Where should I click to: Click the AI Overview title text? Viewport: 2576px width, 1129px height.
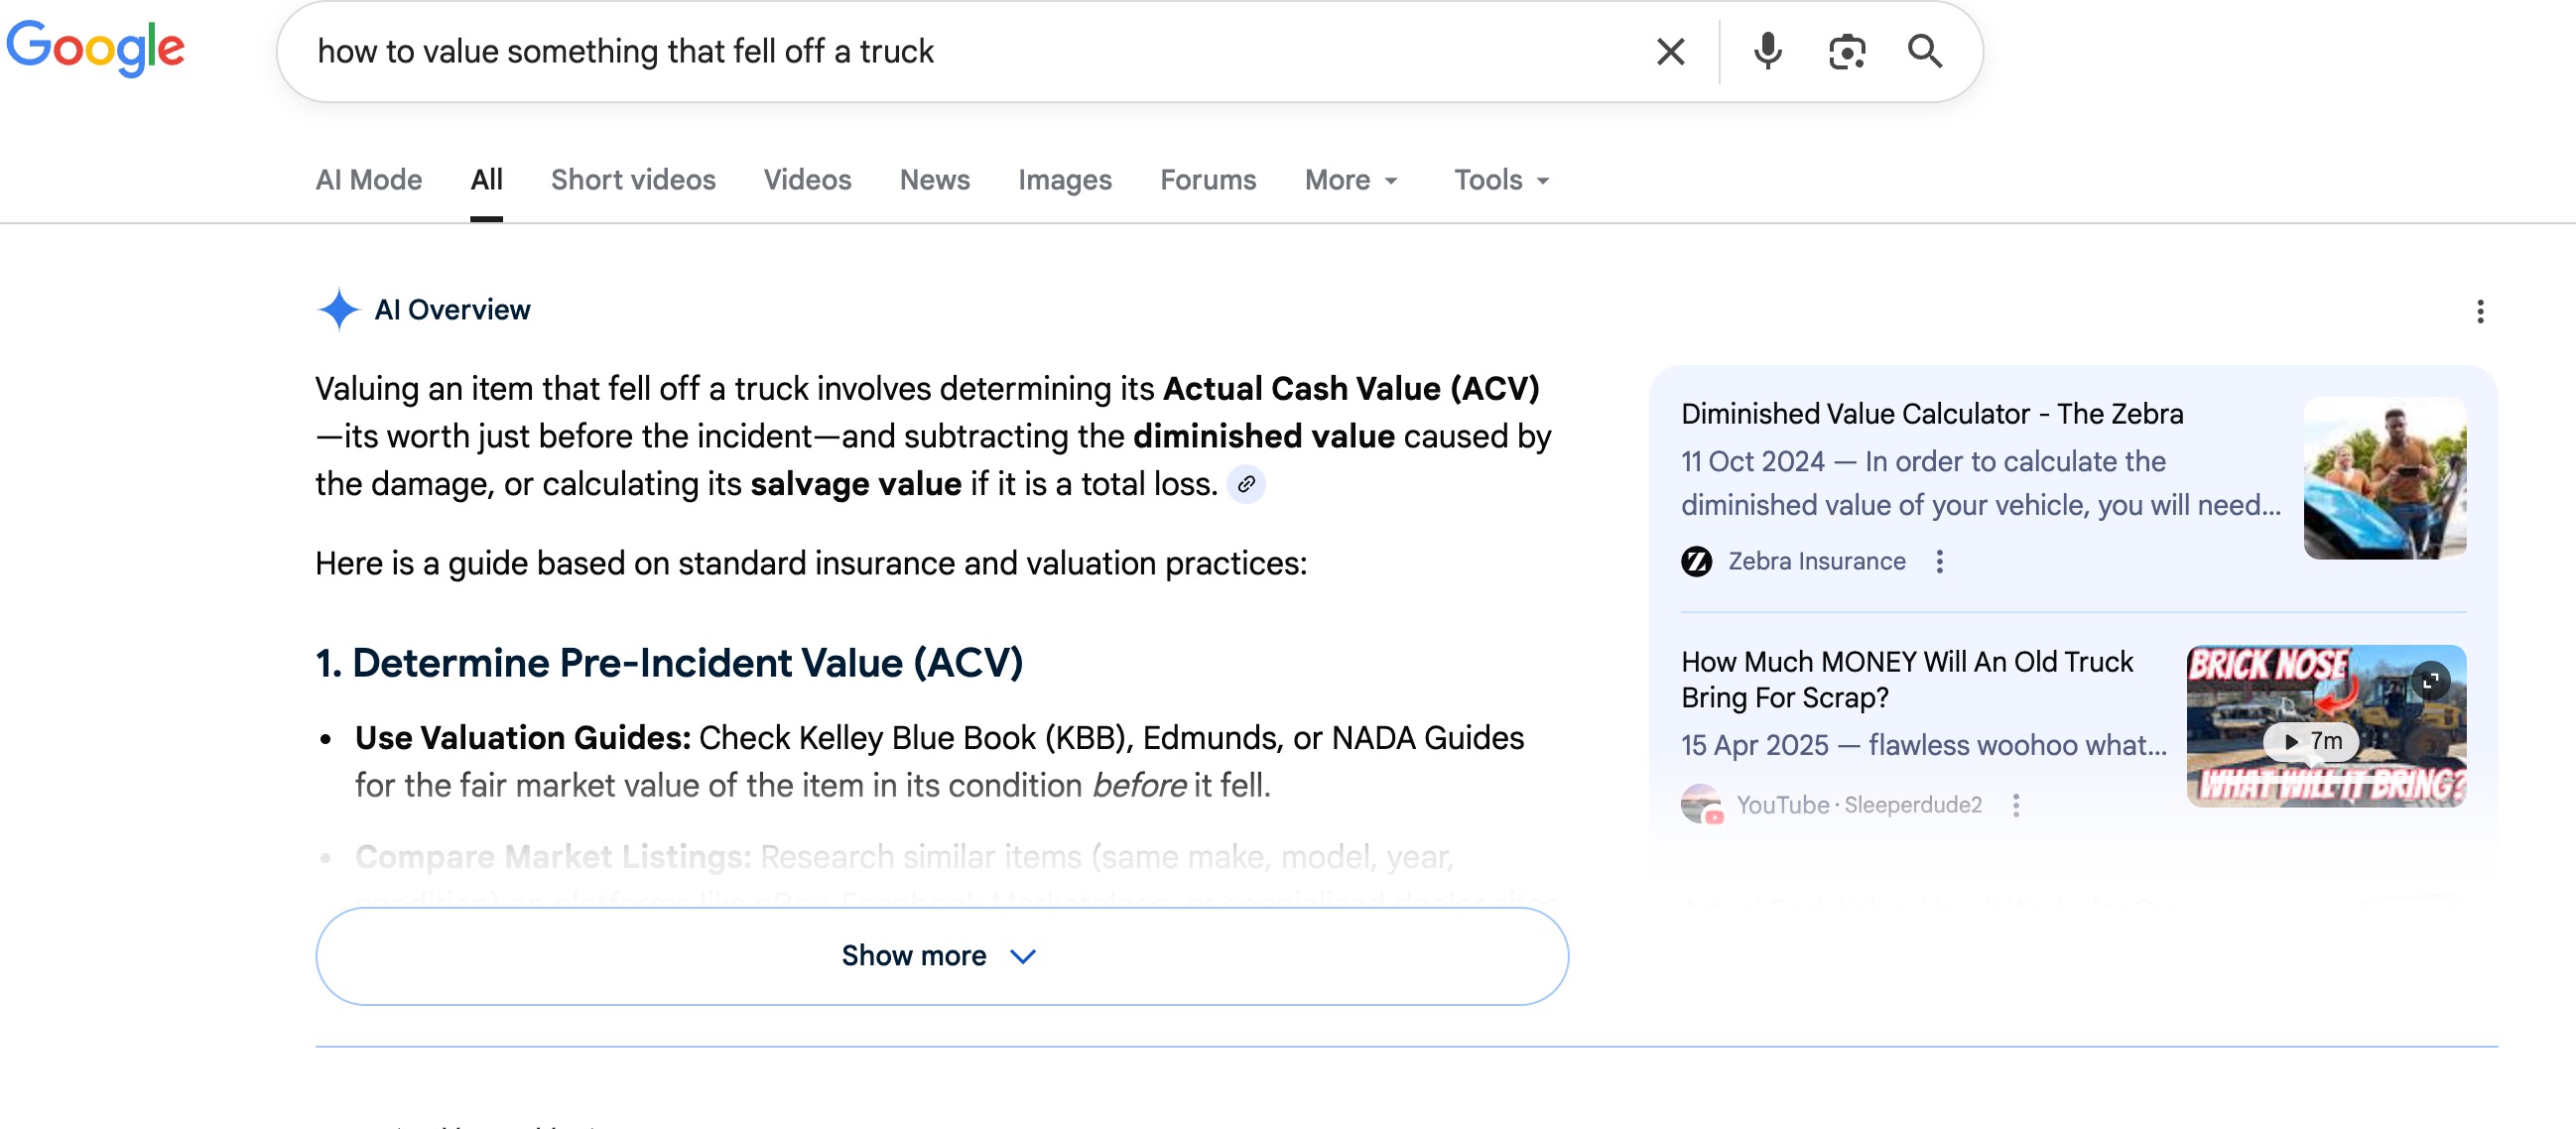pyautogui.click(x=452, y=310)
